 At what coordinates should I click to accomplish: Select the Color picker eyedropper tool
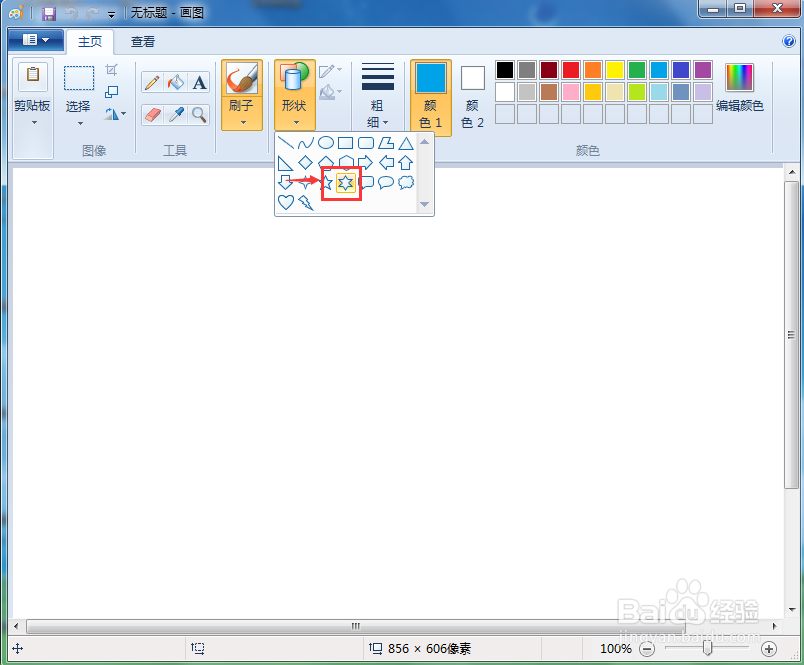(175, 115)
